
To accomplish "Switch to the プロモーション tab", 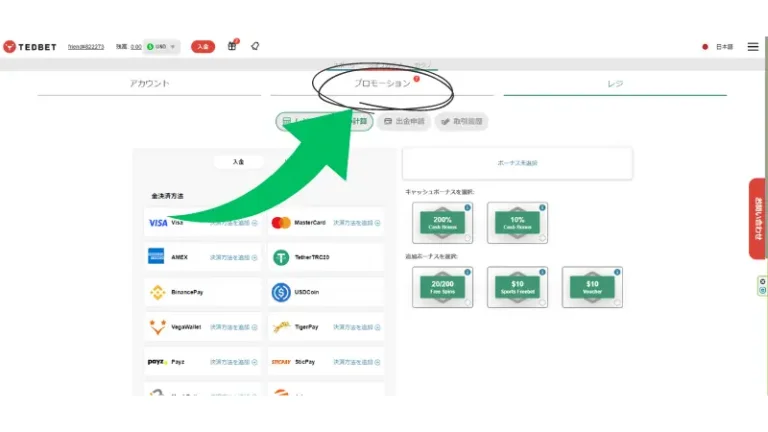I will [382, 84].
